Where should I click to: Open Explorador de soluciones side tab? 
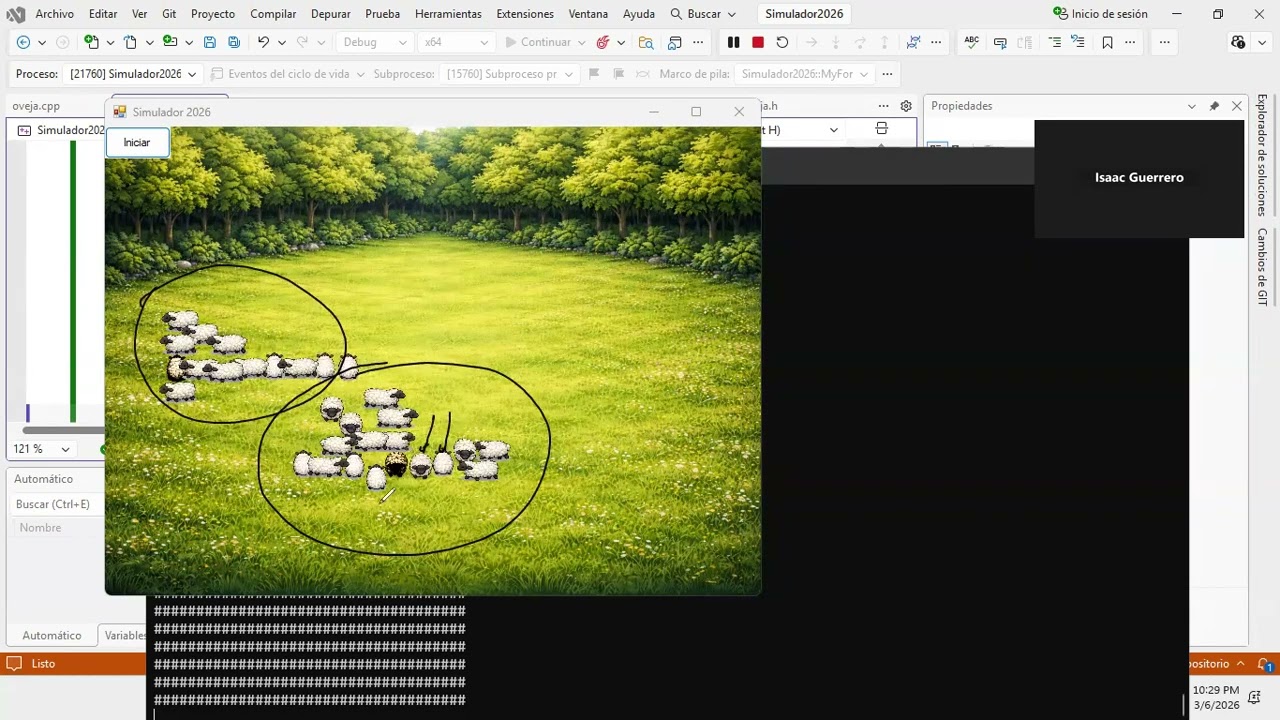click(1262, 155)
